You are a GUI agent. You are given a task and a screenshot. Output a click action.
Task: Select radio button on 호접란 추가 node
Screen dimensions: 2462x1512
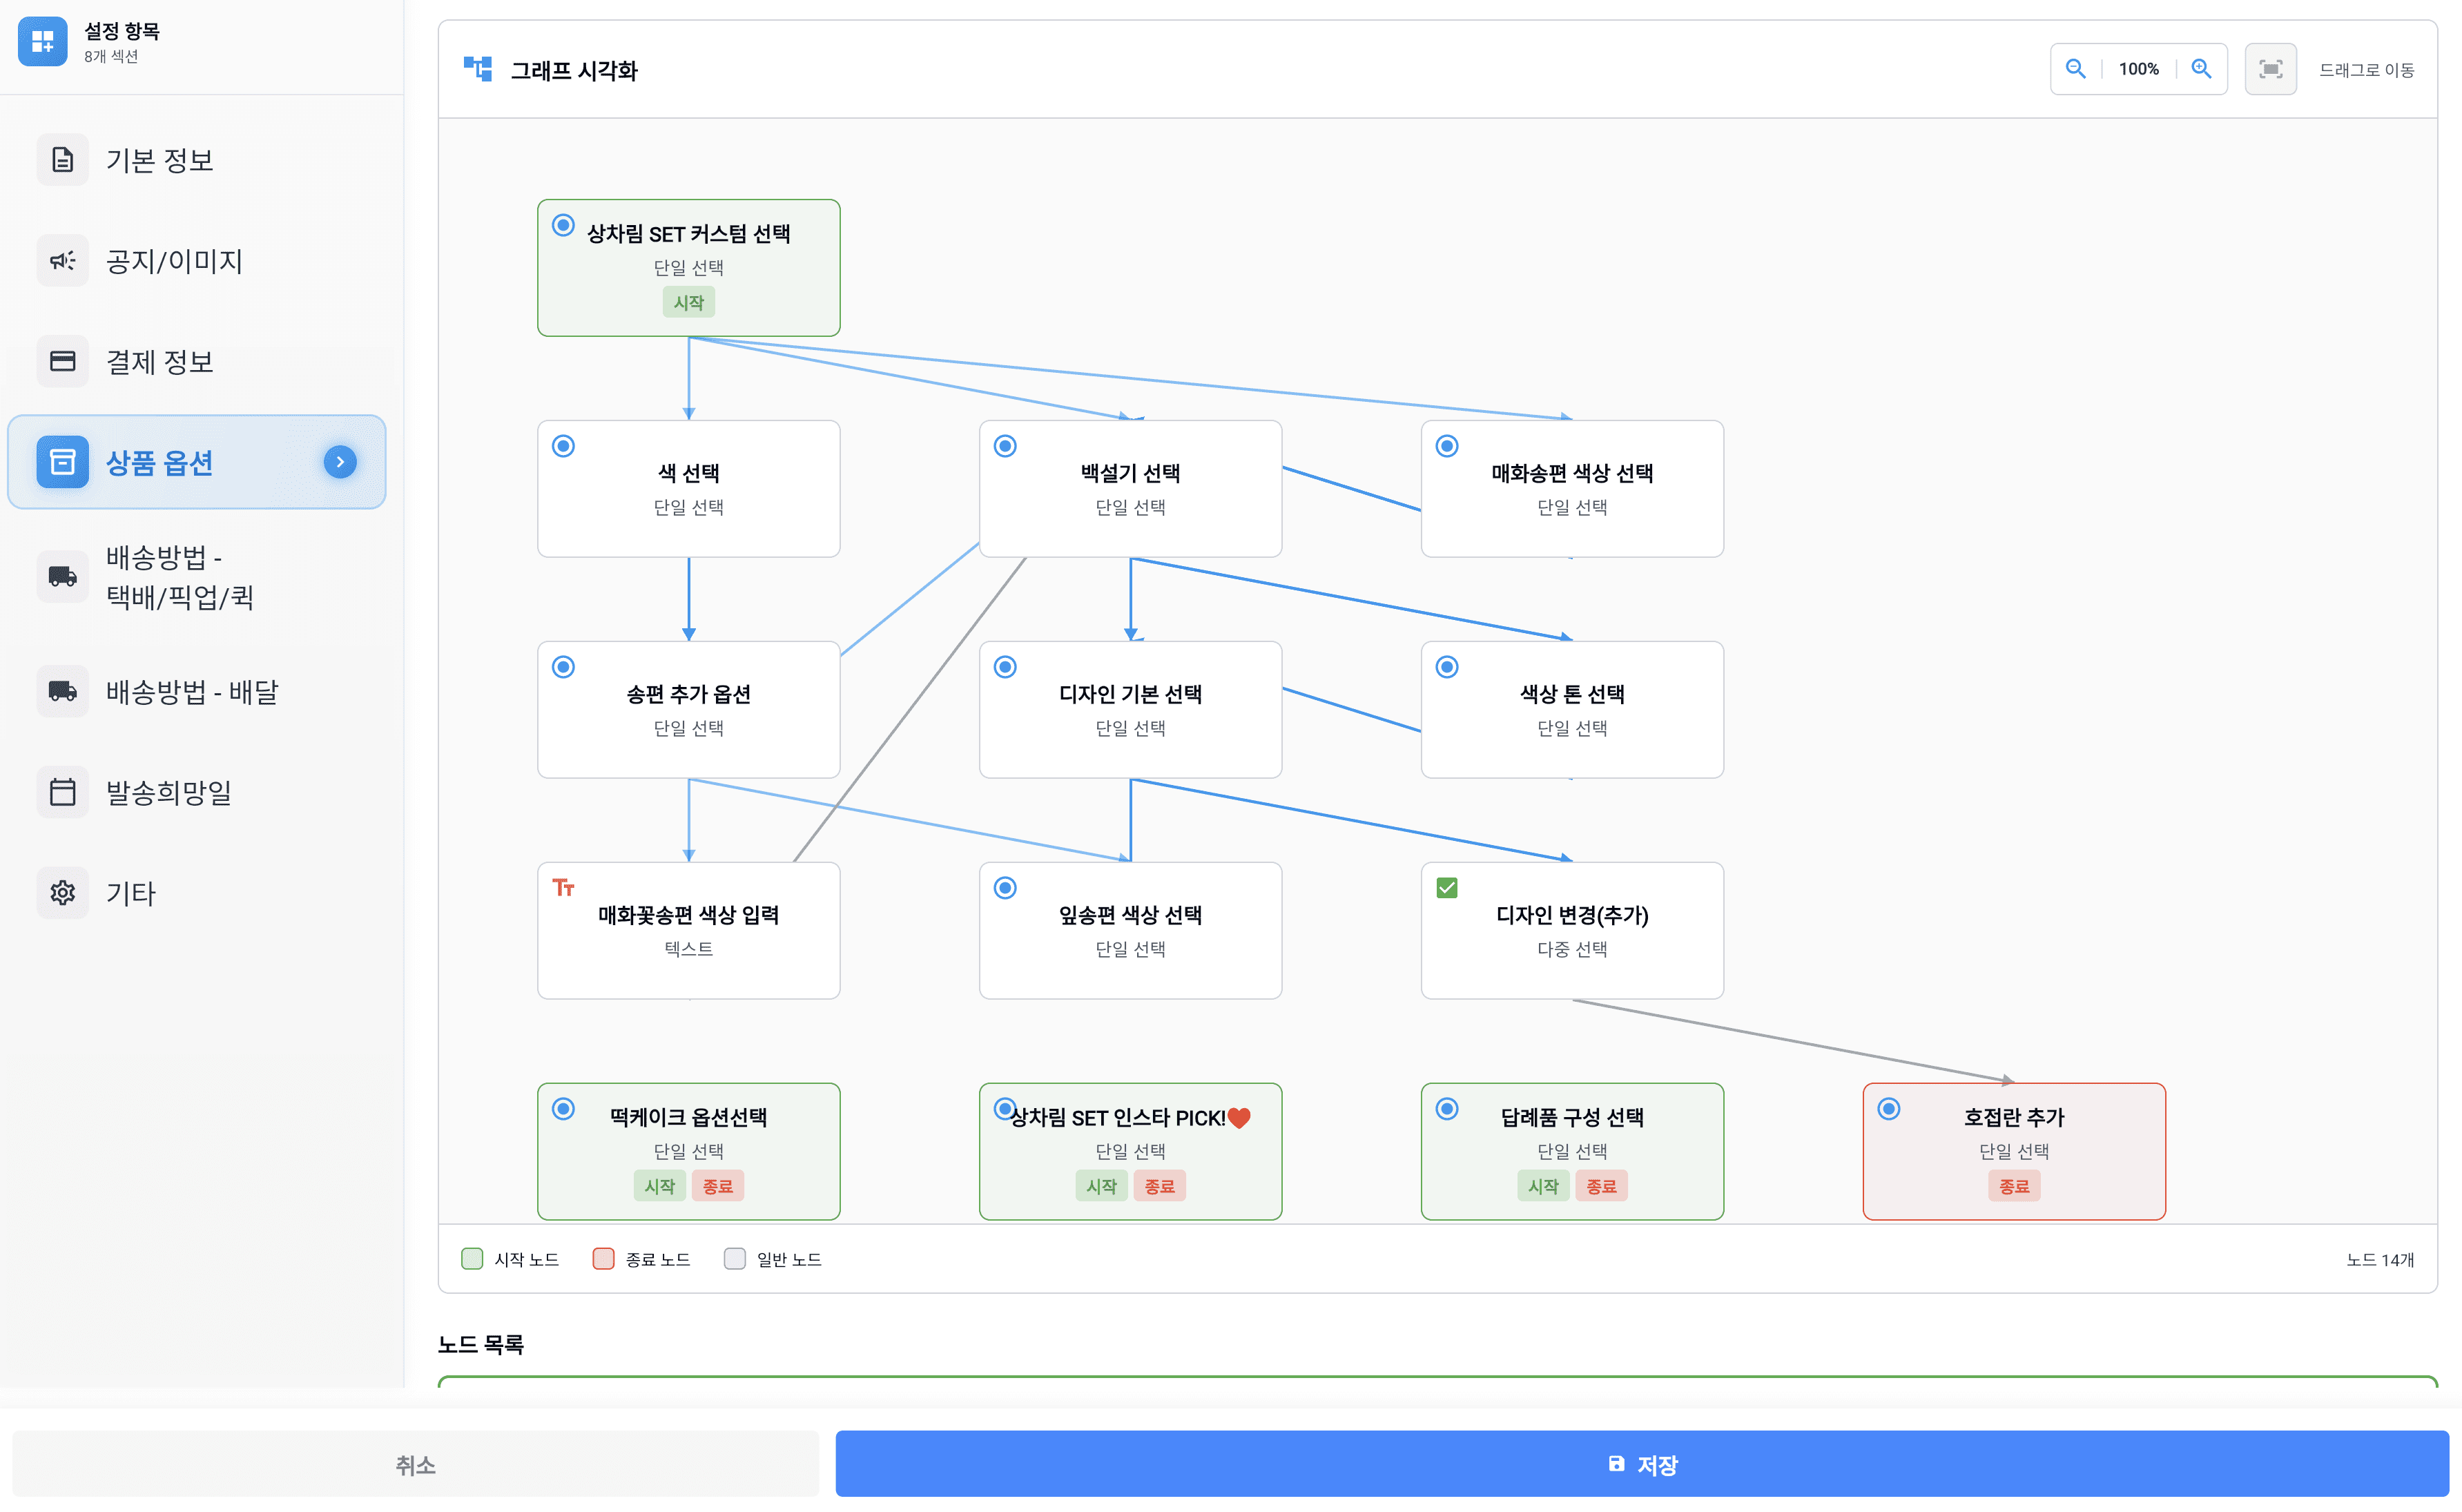click(1888, 1108)
